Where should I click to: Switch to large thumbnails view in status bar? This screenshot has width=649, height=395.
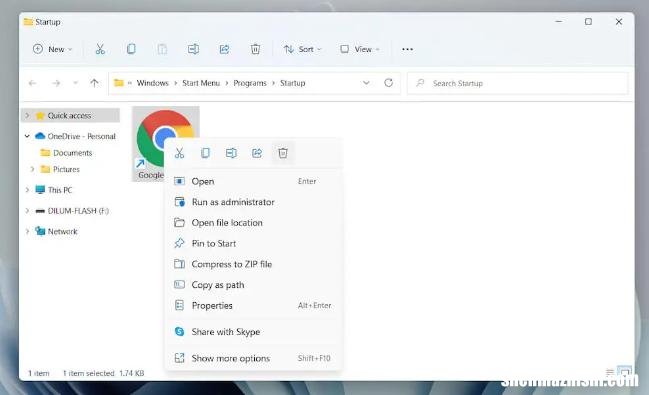625,371
